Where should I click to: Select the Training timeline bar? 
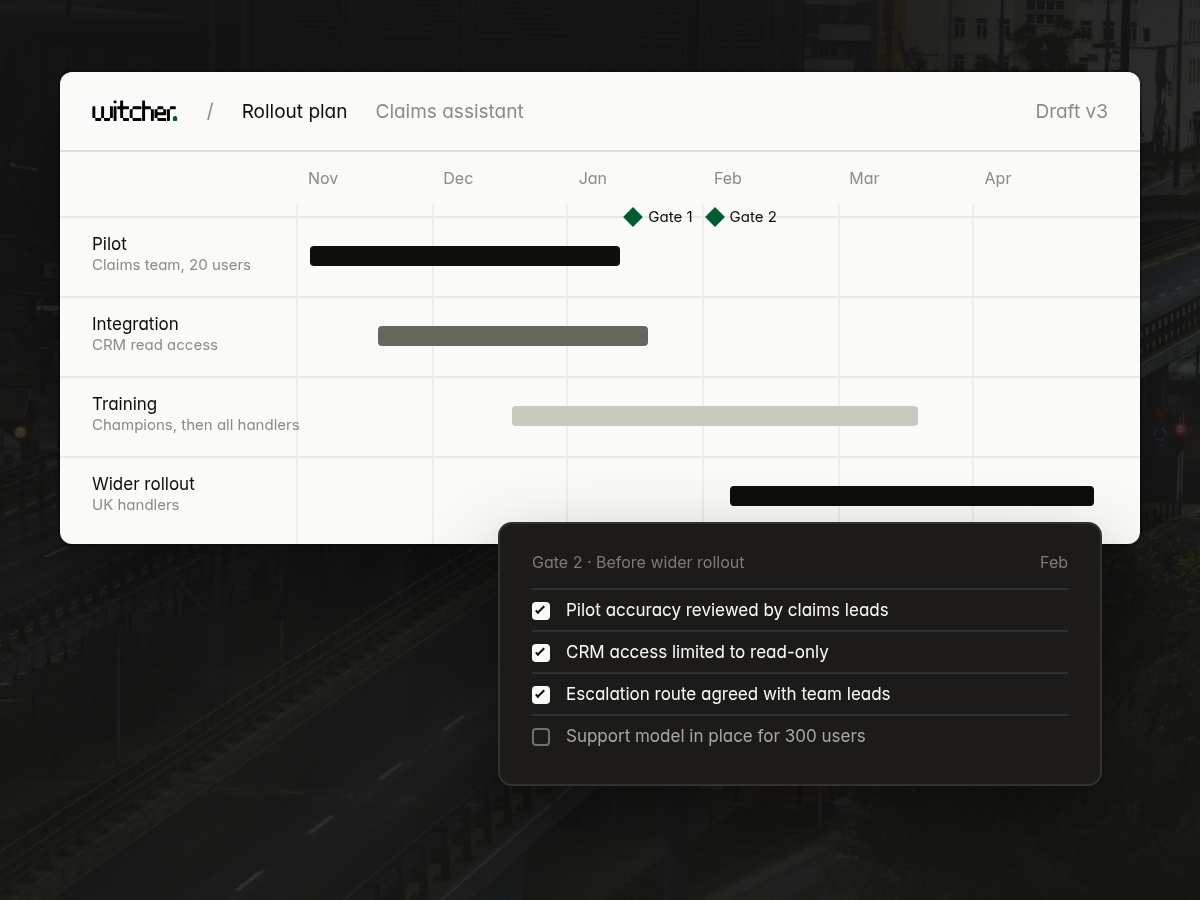tap(715, 416)
